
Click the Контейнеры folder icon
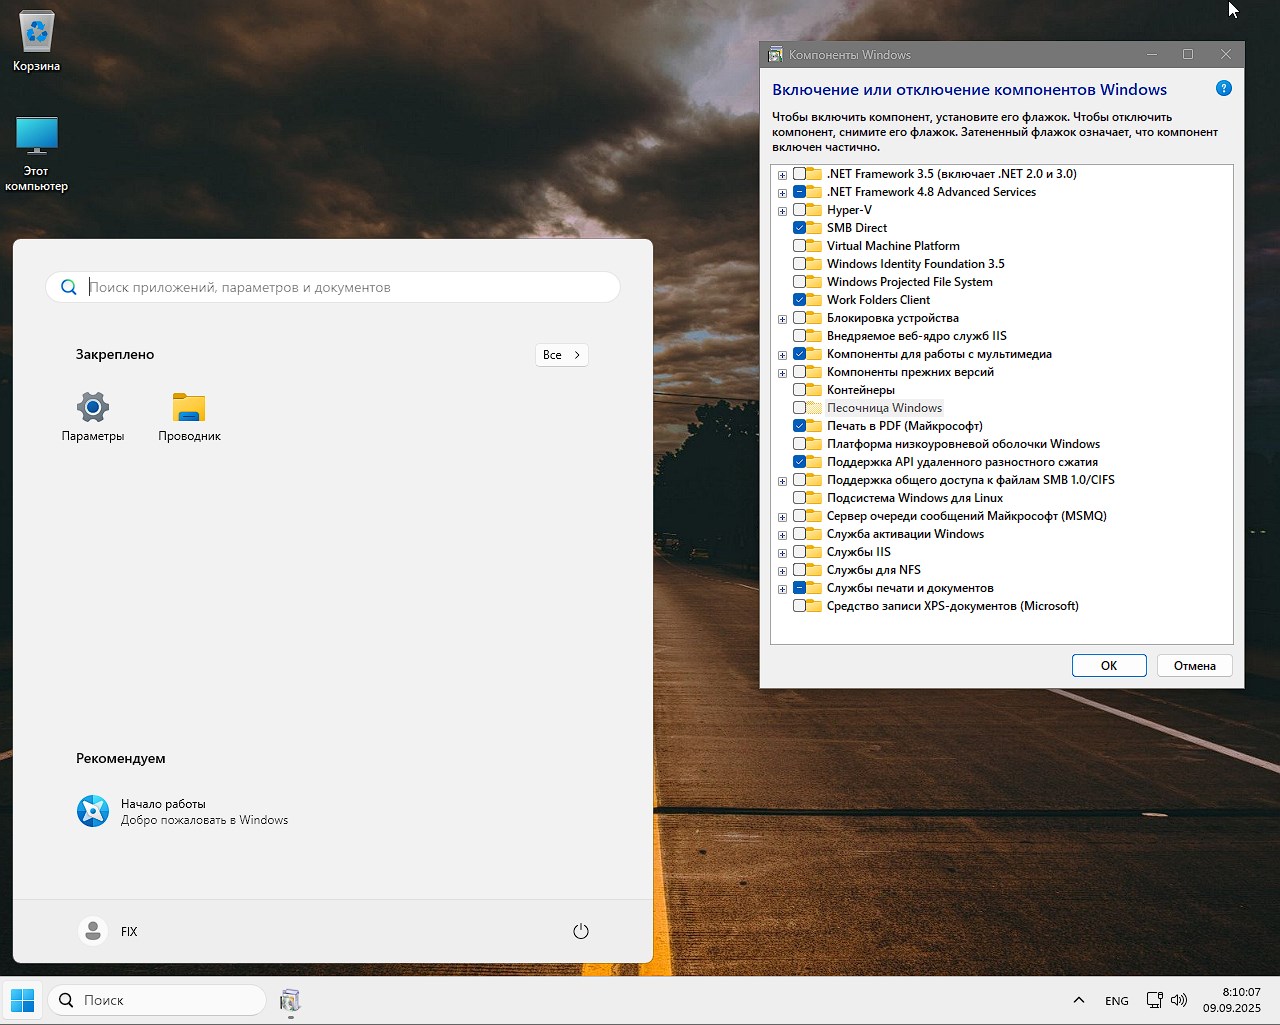(815, 390)
